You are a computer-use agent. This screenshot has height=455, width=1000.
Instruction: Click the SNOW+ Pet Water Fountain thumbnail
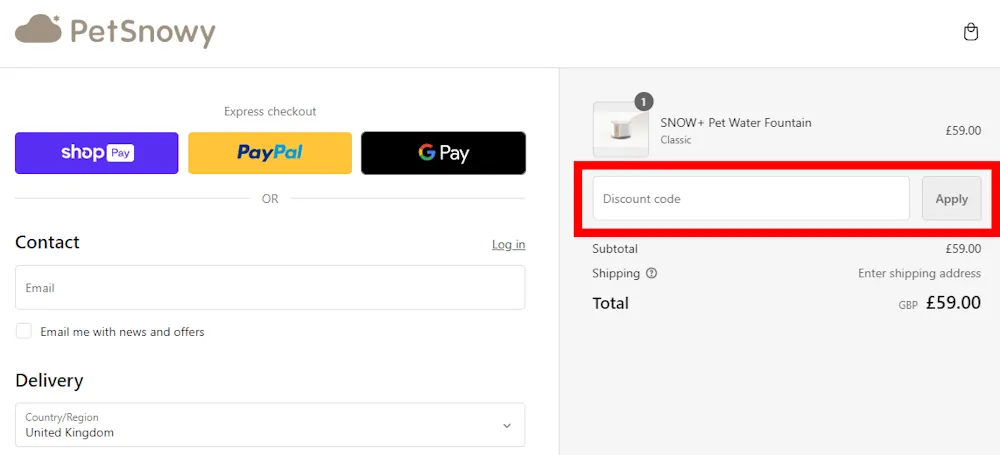(620, 130)
